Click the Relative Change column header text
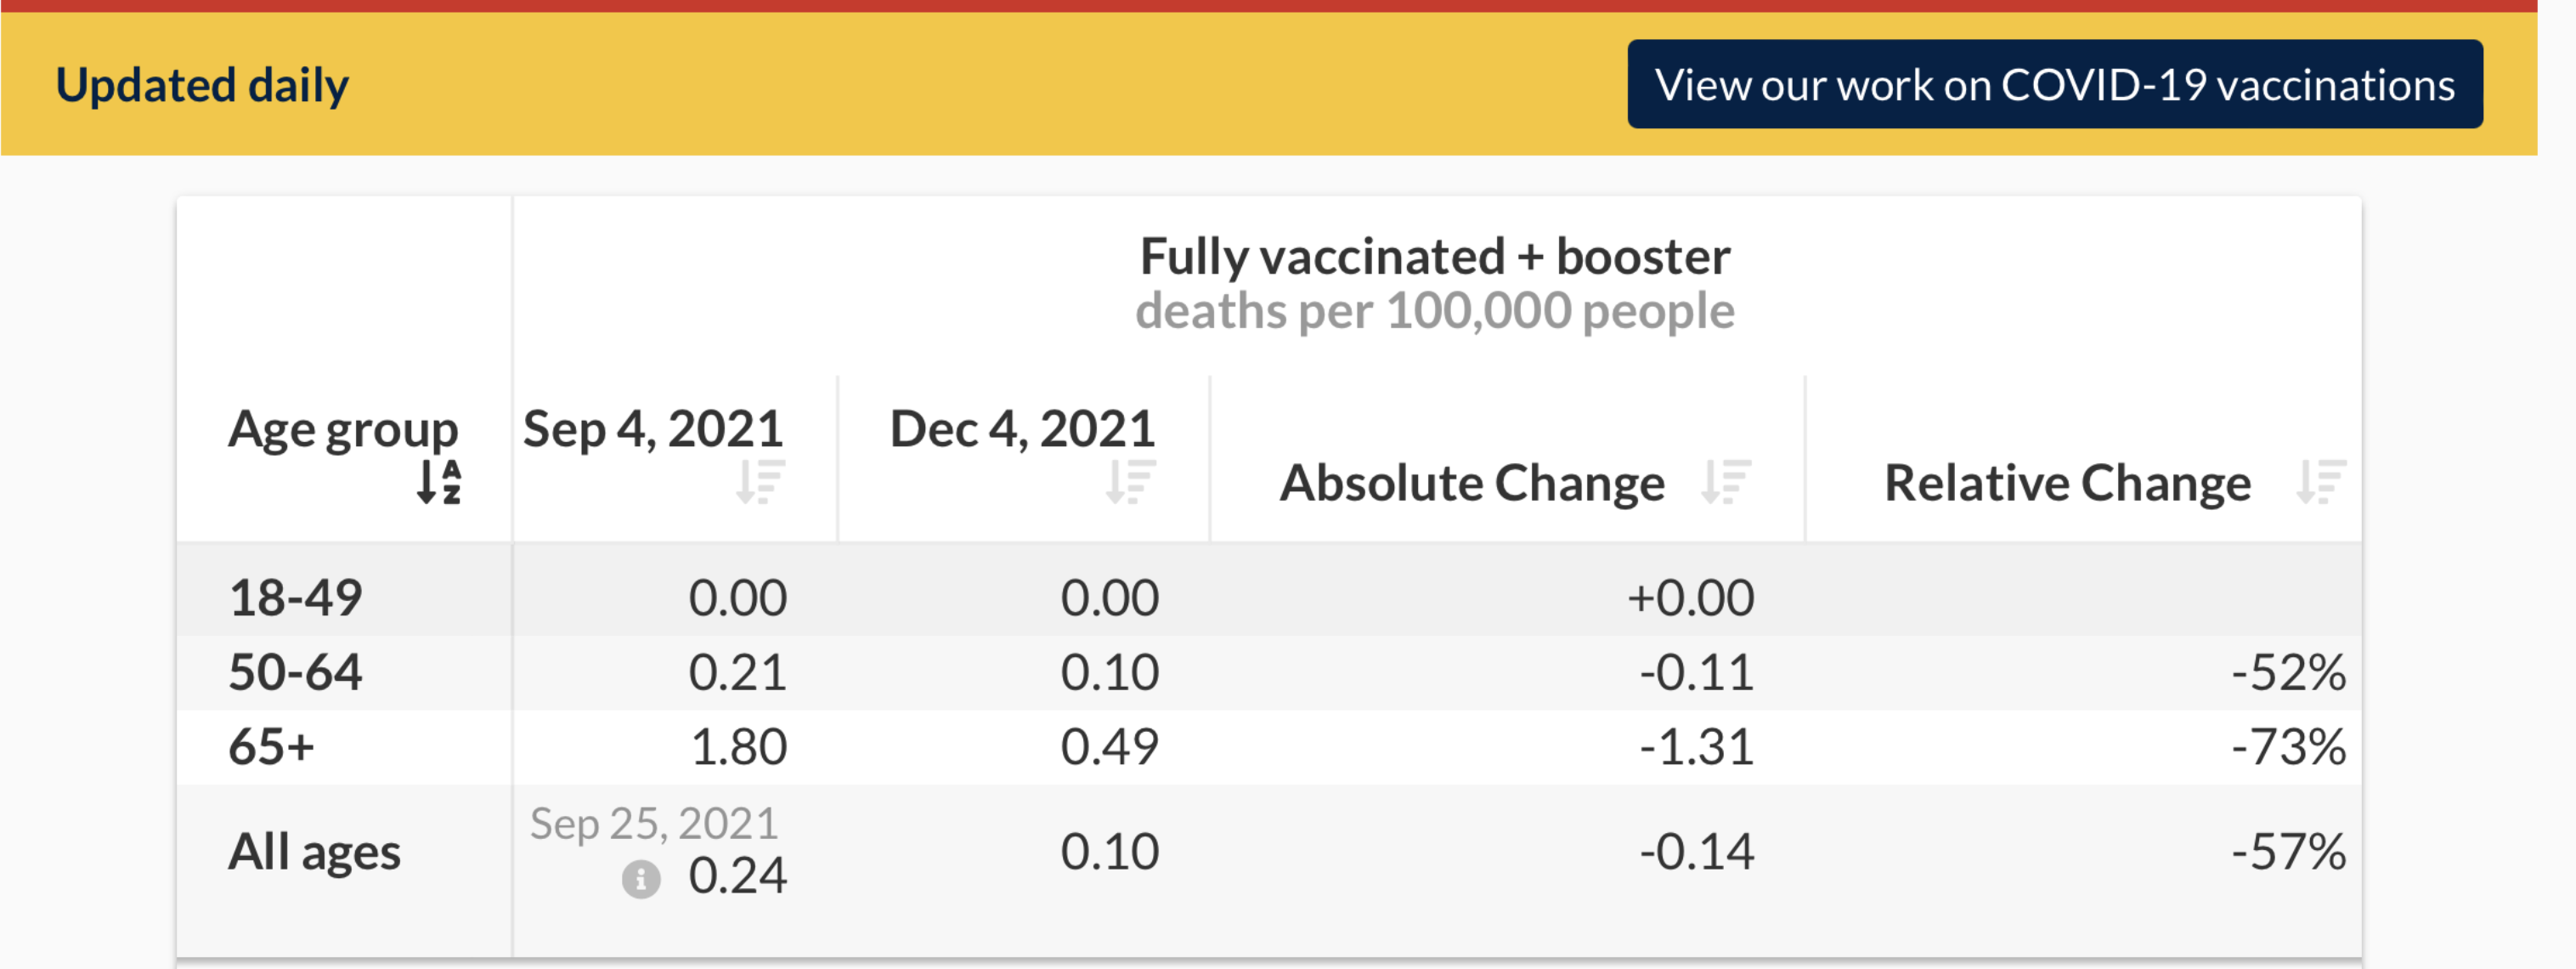The width and height of the screenshot is (2576, 969). tap(2067, 483)
